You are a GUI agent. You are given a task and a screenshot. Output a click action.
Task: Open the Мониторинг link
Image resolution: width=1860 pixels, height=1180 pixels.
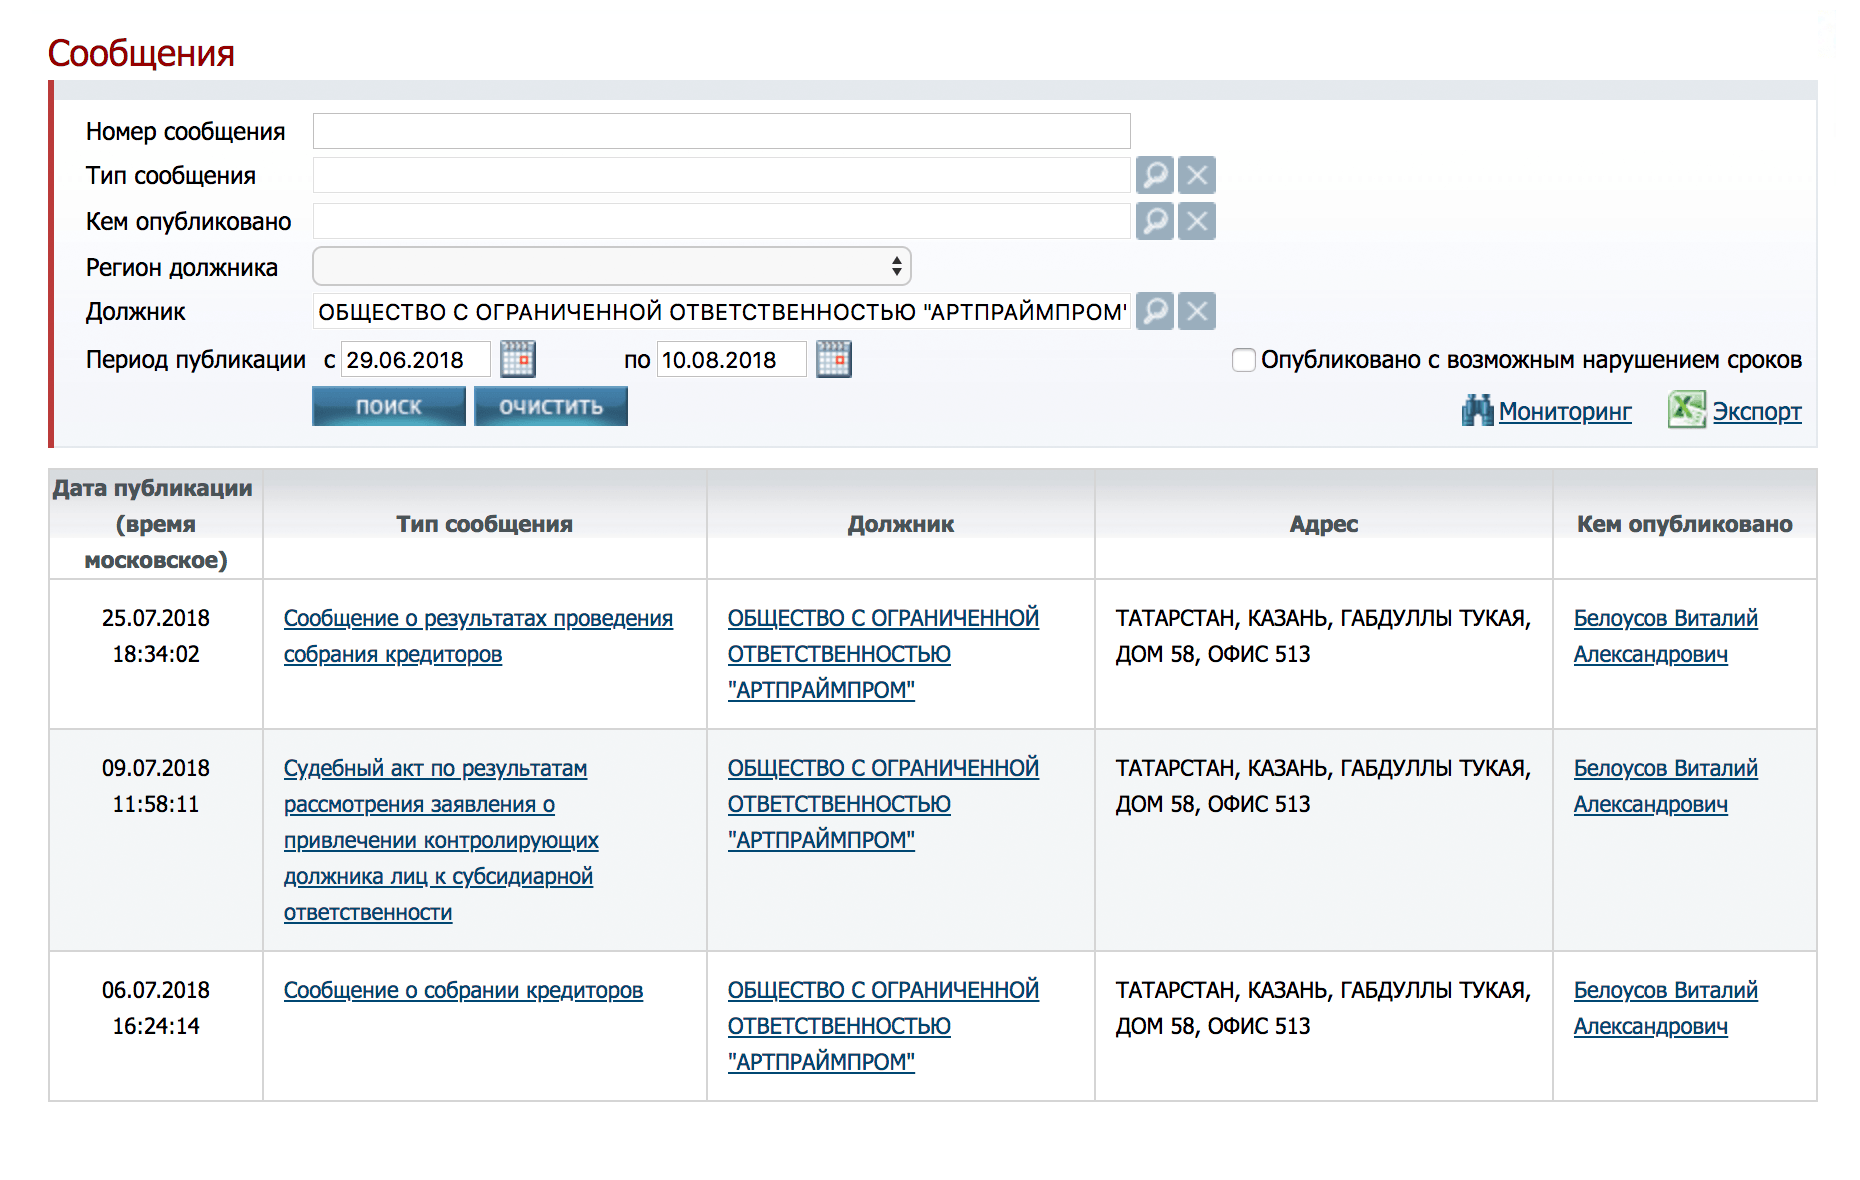pyautogui.click(x=1565, y=412)
